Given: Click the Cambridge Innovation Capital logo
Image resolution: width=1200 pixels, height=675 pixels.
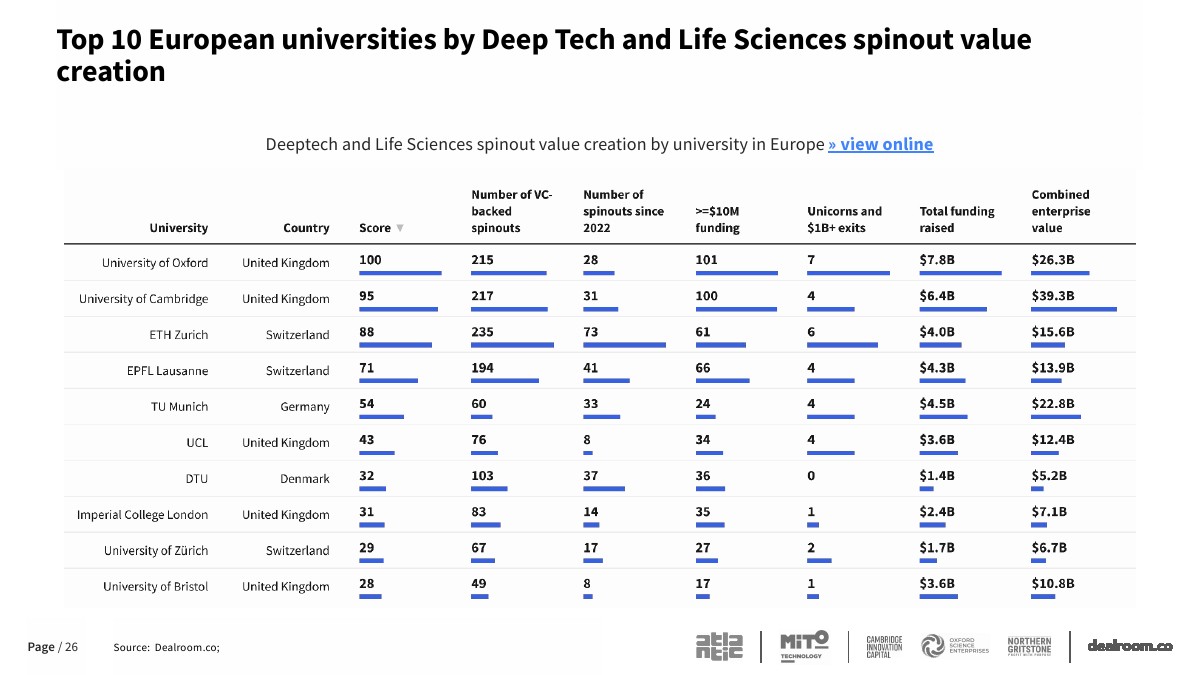Looking at the screenshot, I should (884, 646).
